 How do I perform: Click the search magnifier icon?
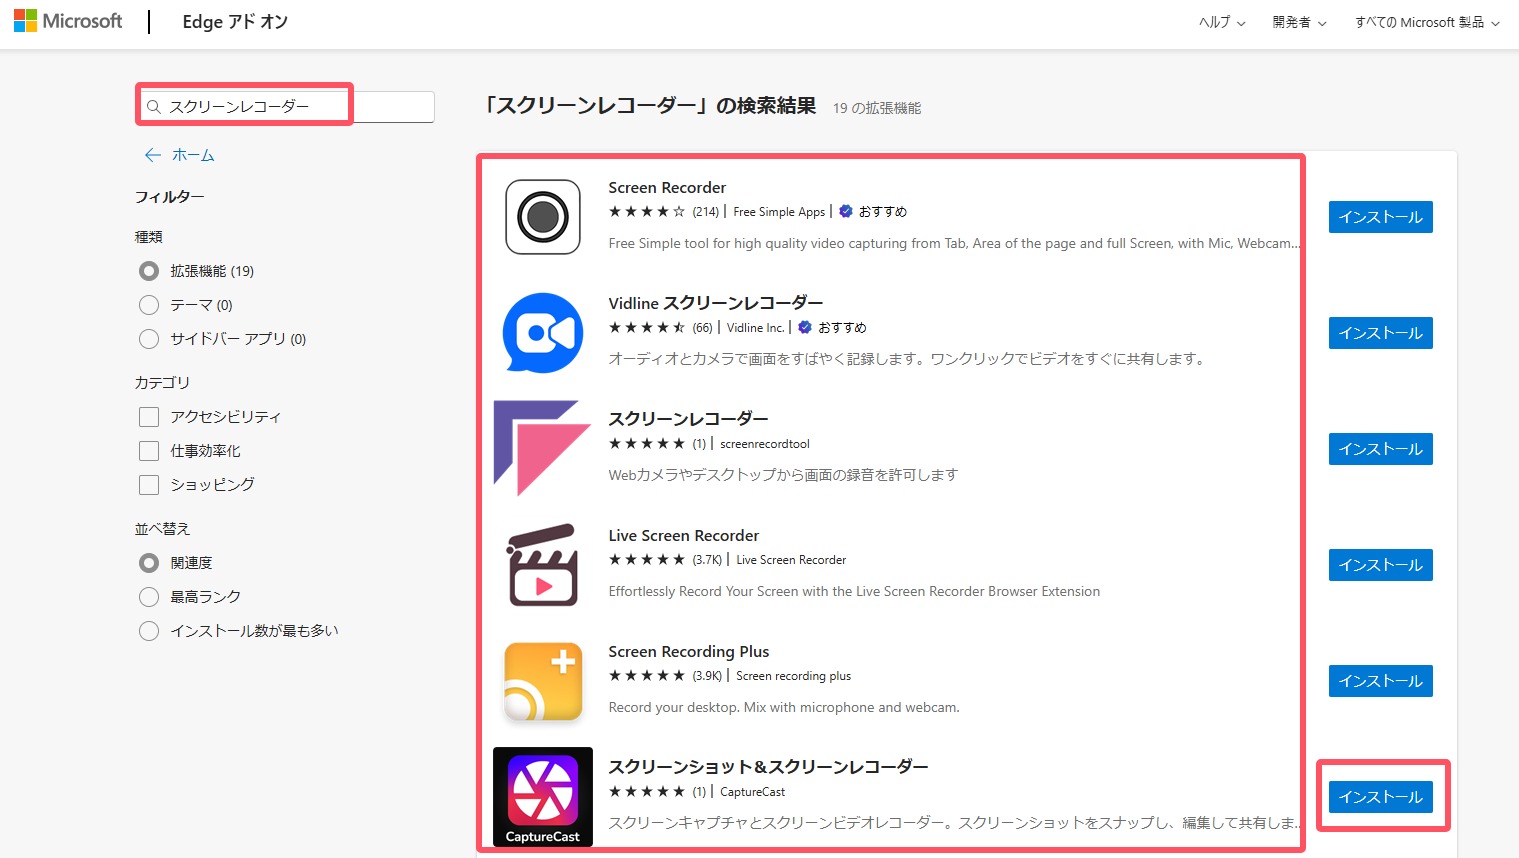154,107
